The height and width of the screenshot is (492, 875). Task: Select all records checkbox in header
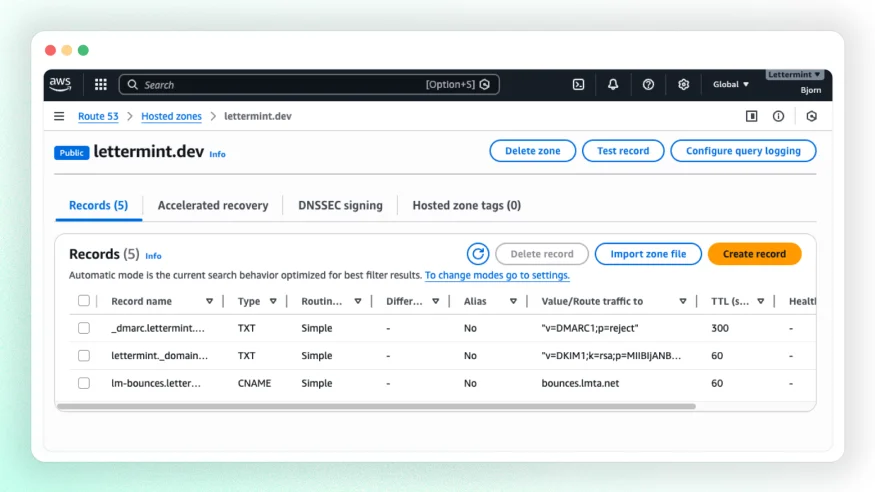click(84, 301)
